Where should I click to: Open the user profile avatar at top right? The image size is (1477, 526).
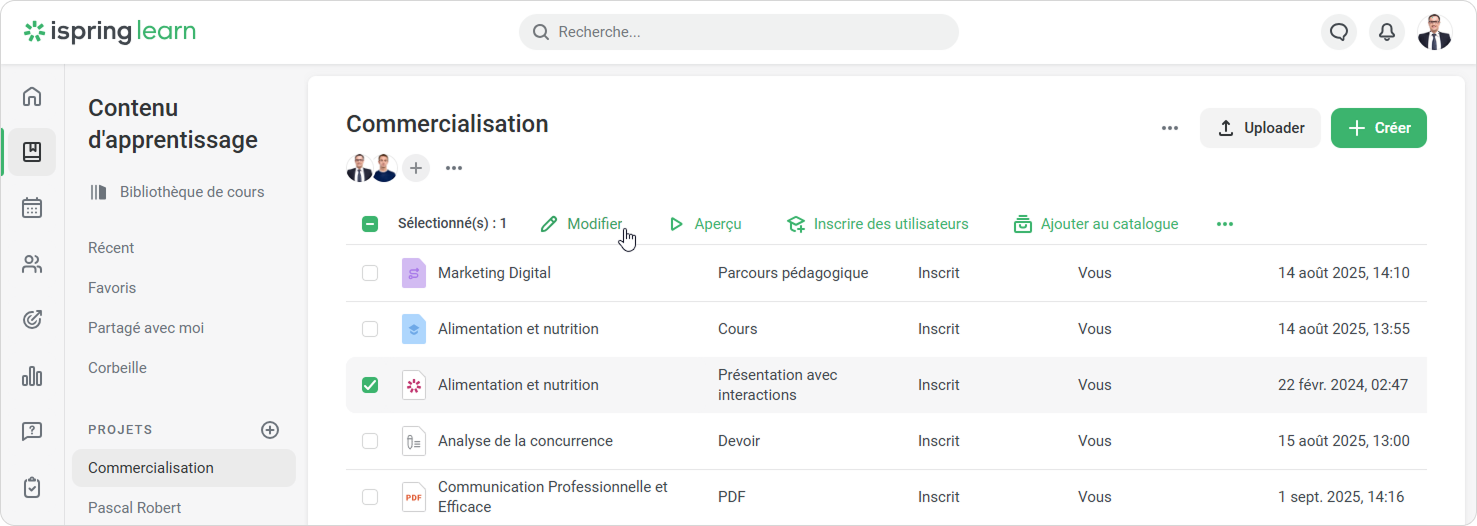tap(1435, 32)
